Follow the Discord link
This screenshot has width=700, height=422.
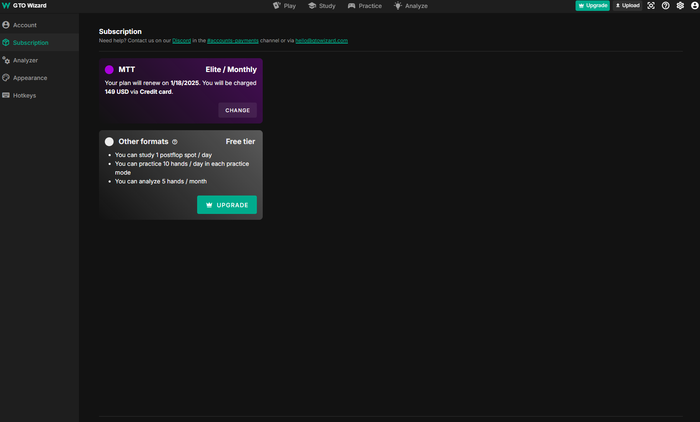click(181, 41)
